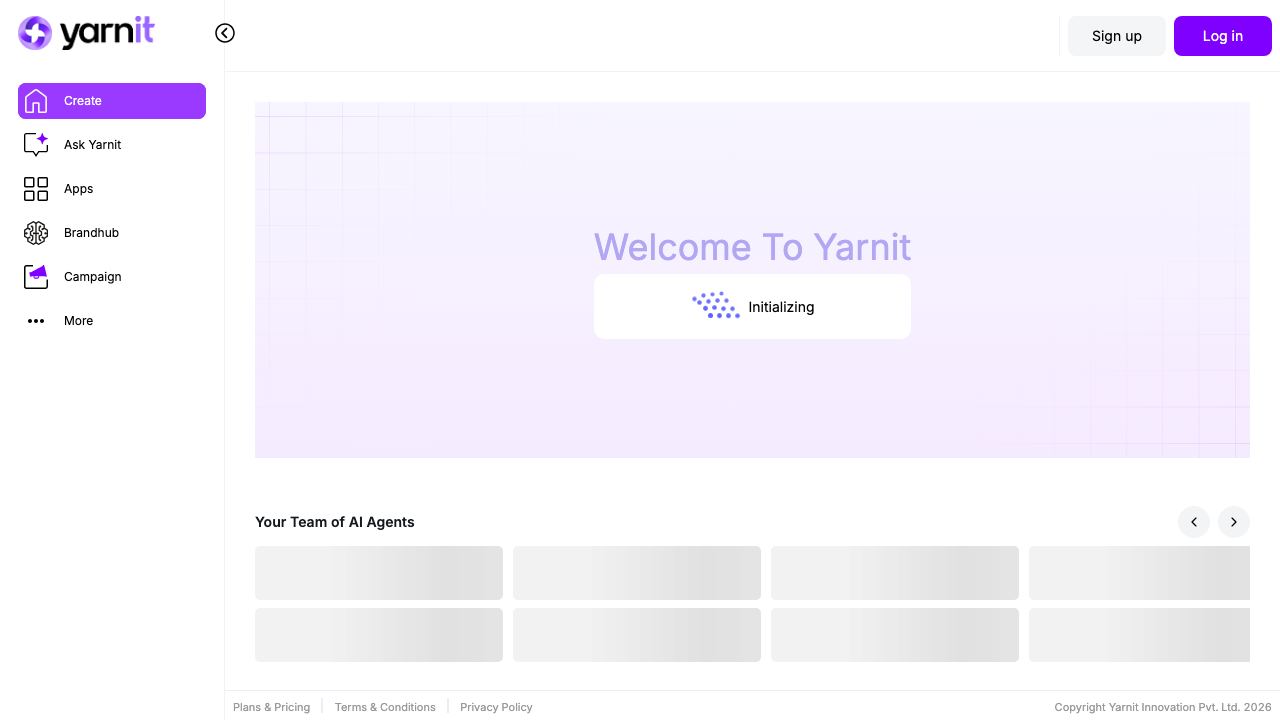Show previous AI agents with left chevron

1194,522
